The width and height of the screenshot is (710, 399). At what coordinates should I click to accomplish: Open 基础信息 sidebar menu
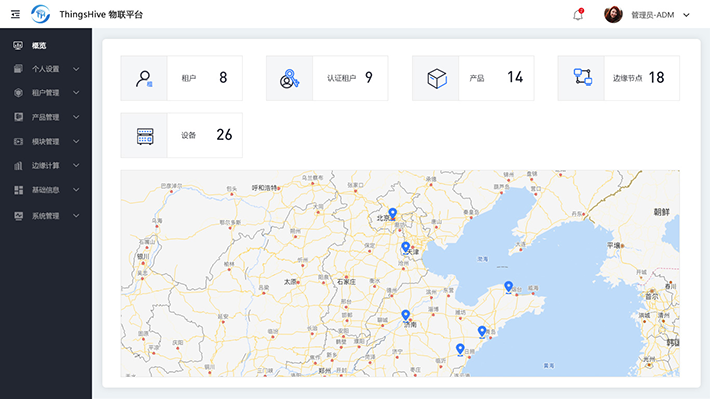coord(46,190)
